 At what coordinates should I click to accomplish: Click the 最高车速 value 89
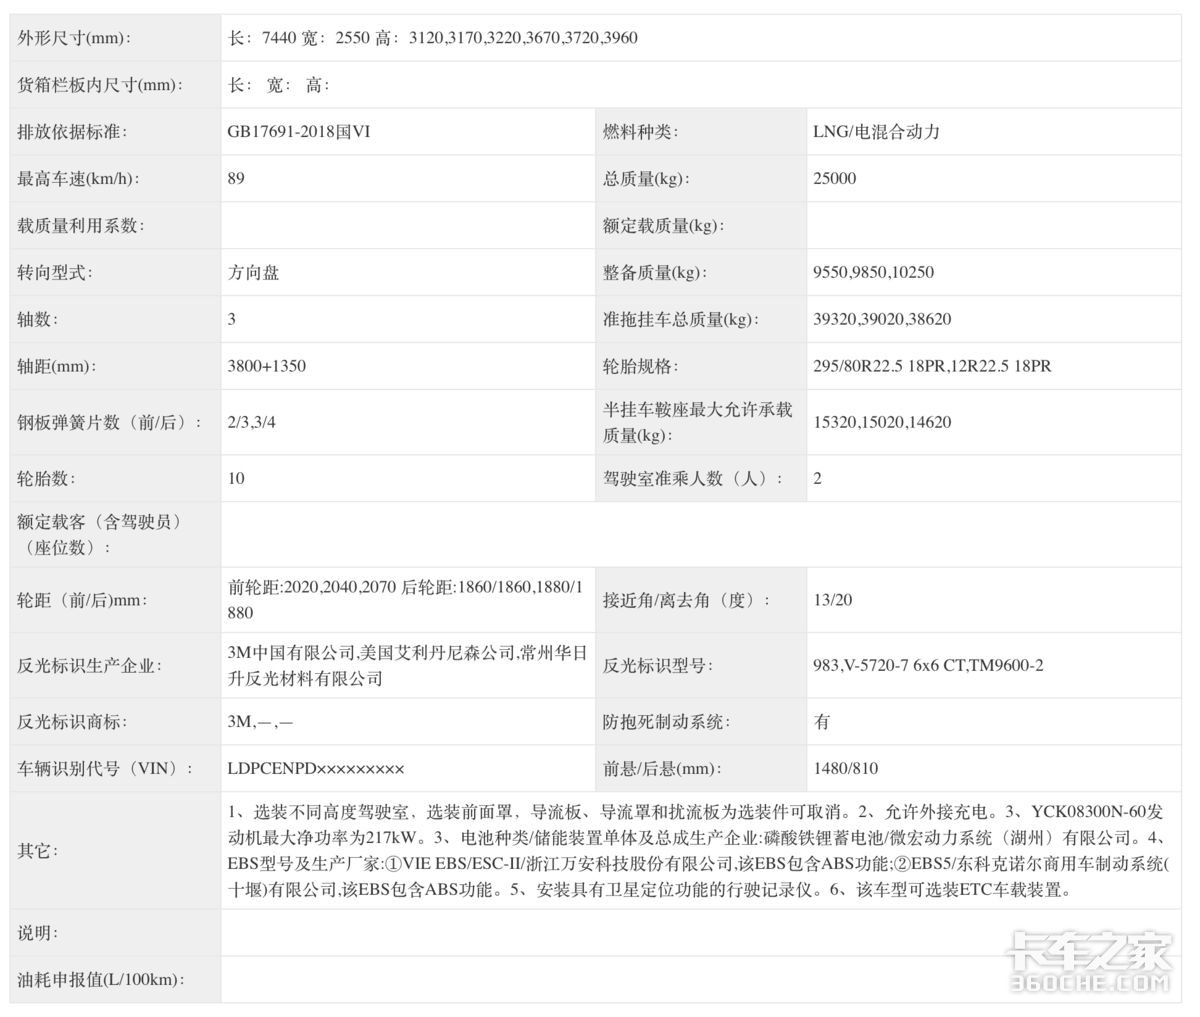point(236,179)
